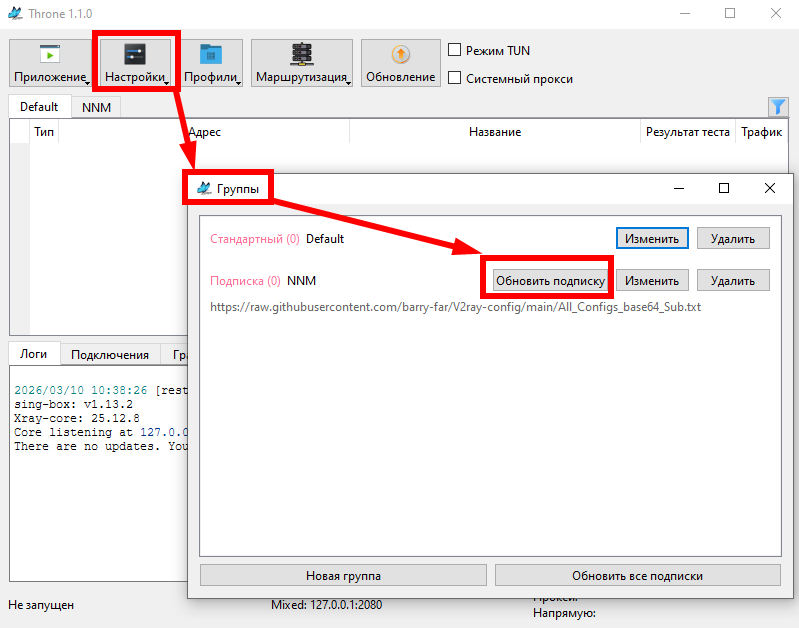The image size is (799, 628).
Task: Click the Не запущен status text
Action: (41, 605)
